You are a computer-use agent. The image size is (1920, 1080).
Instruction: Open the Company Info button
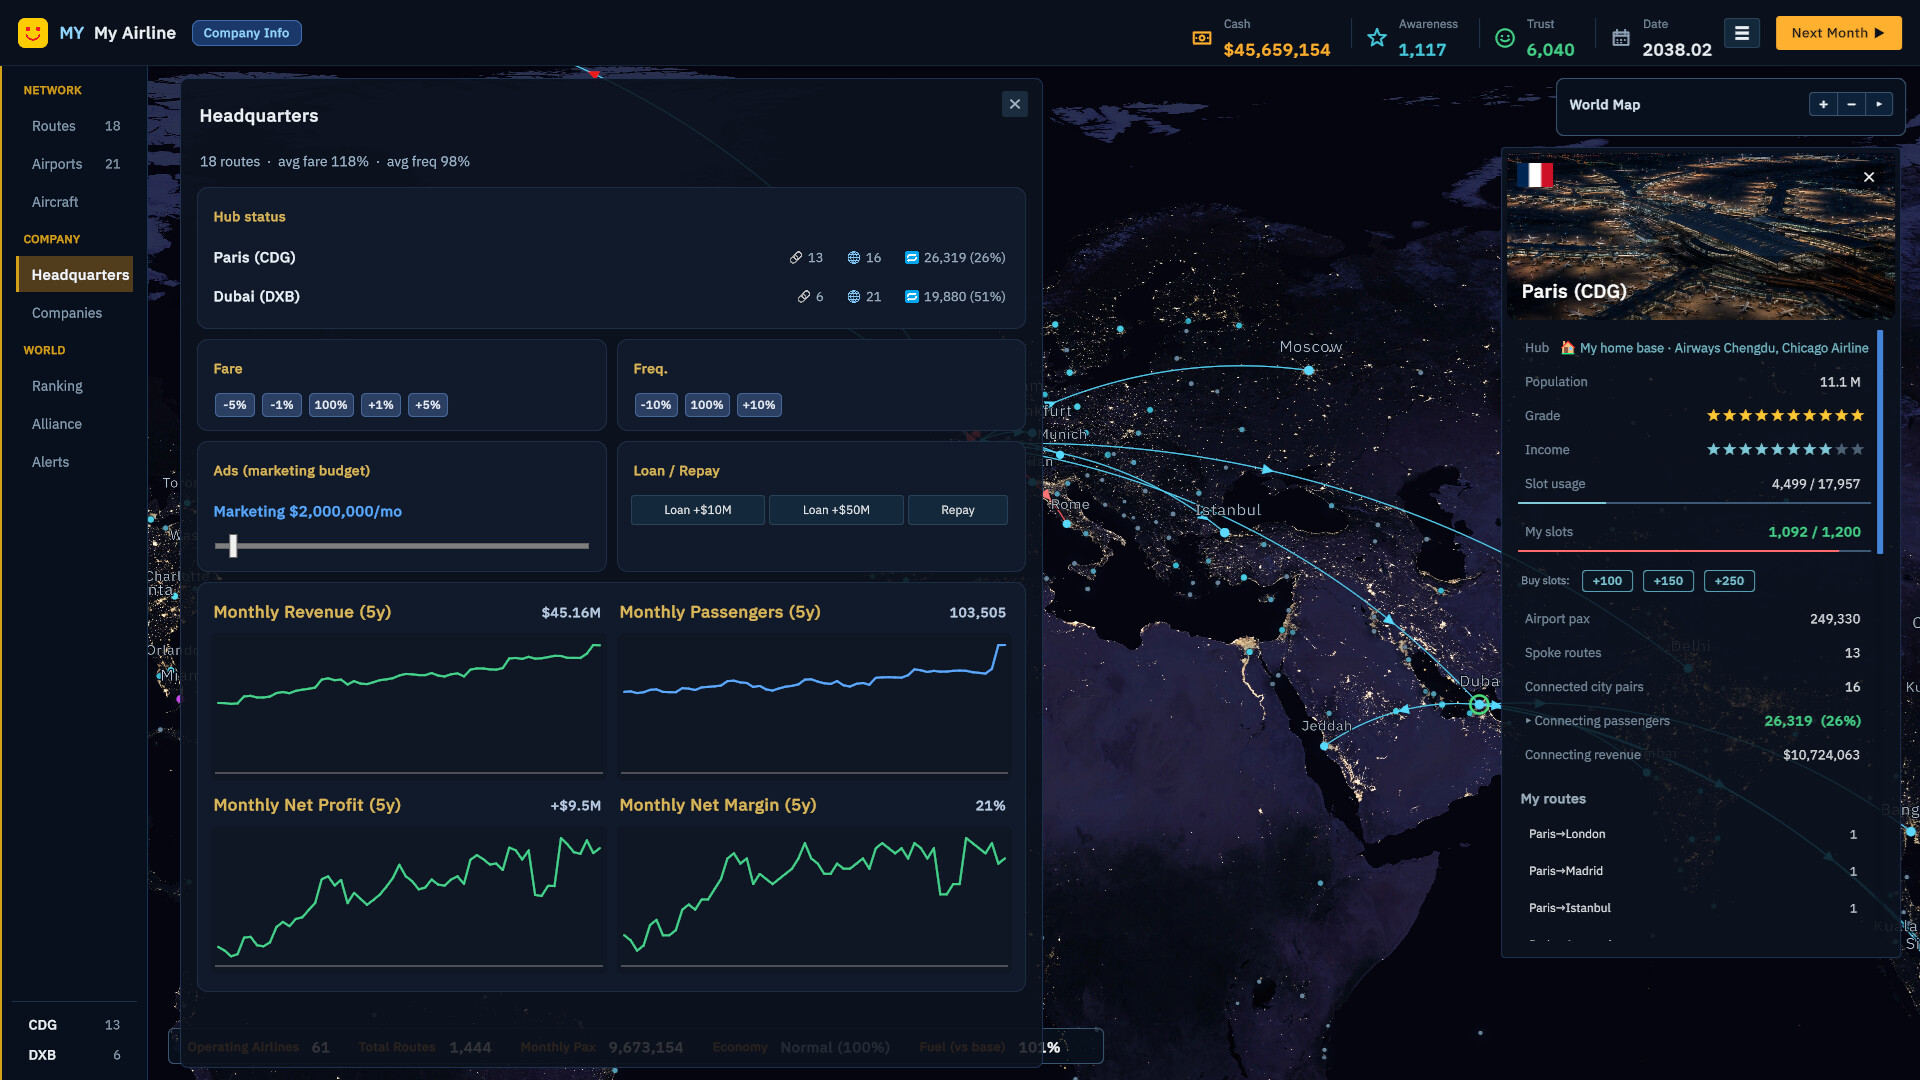click(246, 33)
